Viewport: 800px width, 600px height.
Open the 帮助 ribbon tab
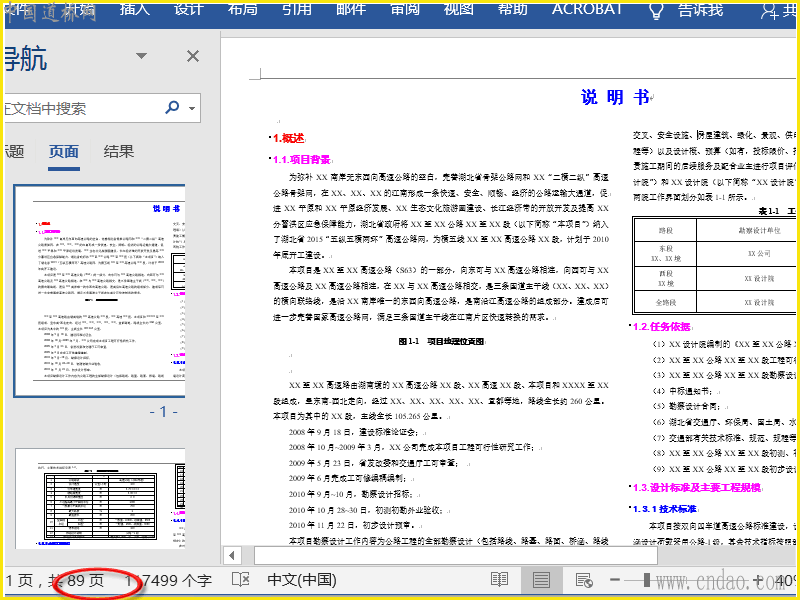[x=513, y=10]
